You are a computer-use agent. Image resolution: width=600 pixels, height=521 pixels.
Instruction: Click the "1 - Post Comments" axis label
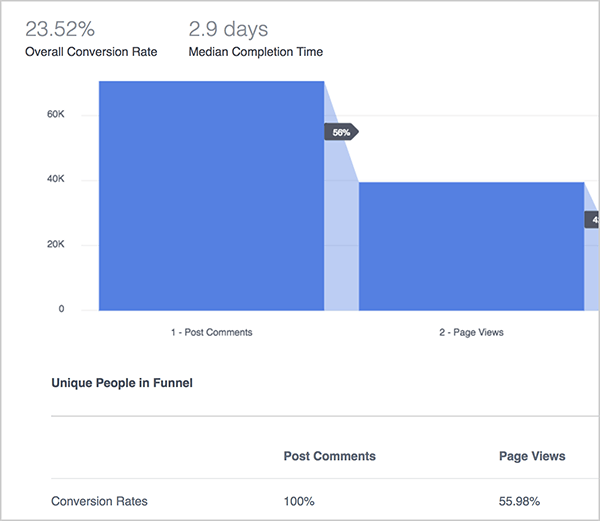(x=211, y=332)
